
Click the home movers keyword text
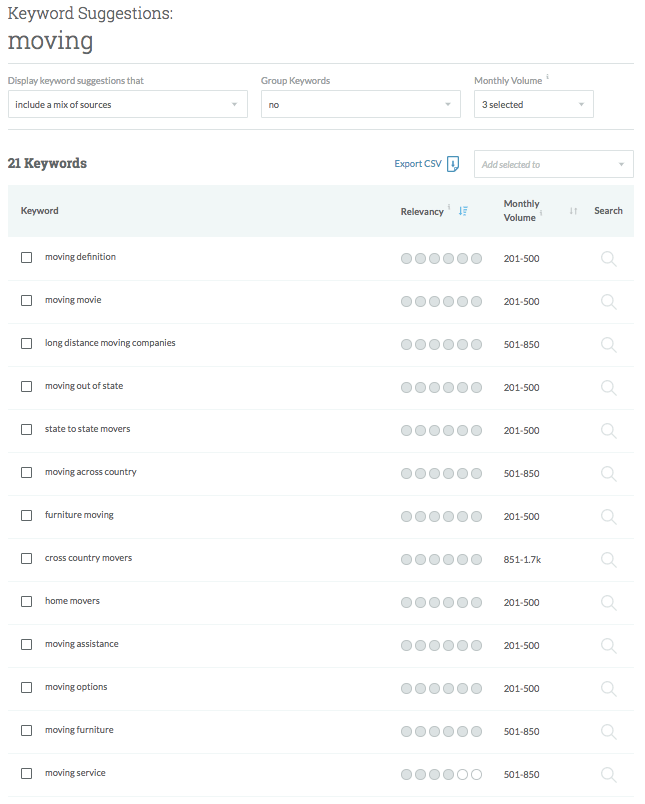(x=72, y=601)
